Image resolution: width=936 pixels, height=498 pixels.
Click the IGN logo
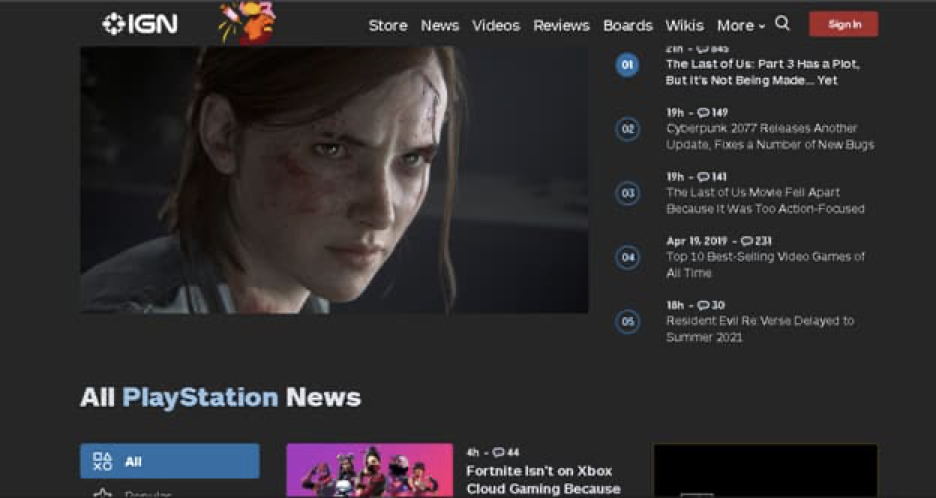[140, 24]
